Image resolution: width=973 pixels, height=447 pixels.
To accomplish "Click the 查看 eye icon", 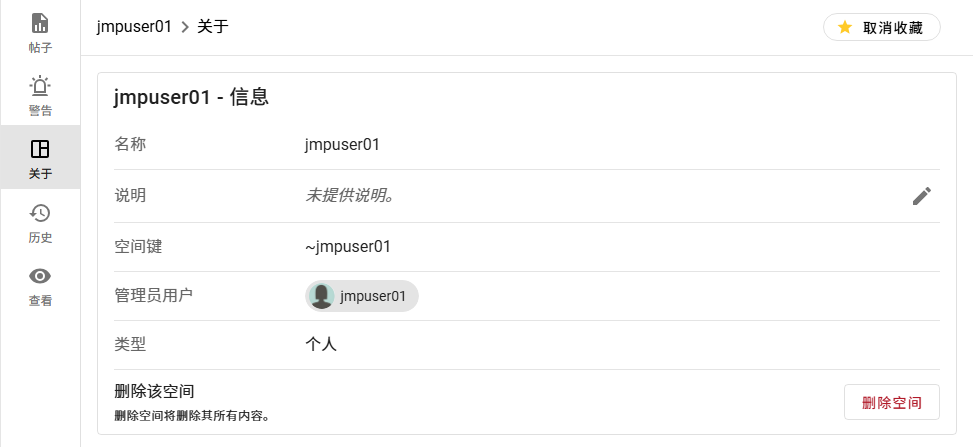I will (40, 276).
